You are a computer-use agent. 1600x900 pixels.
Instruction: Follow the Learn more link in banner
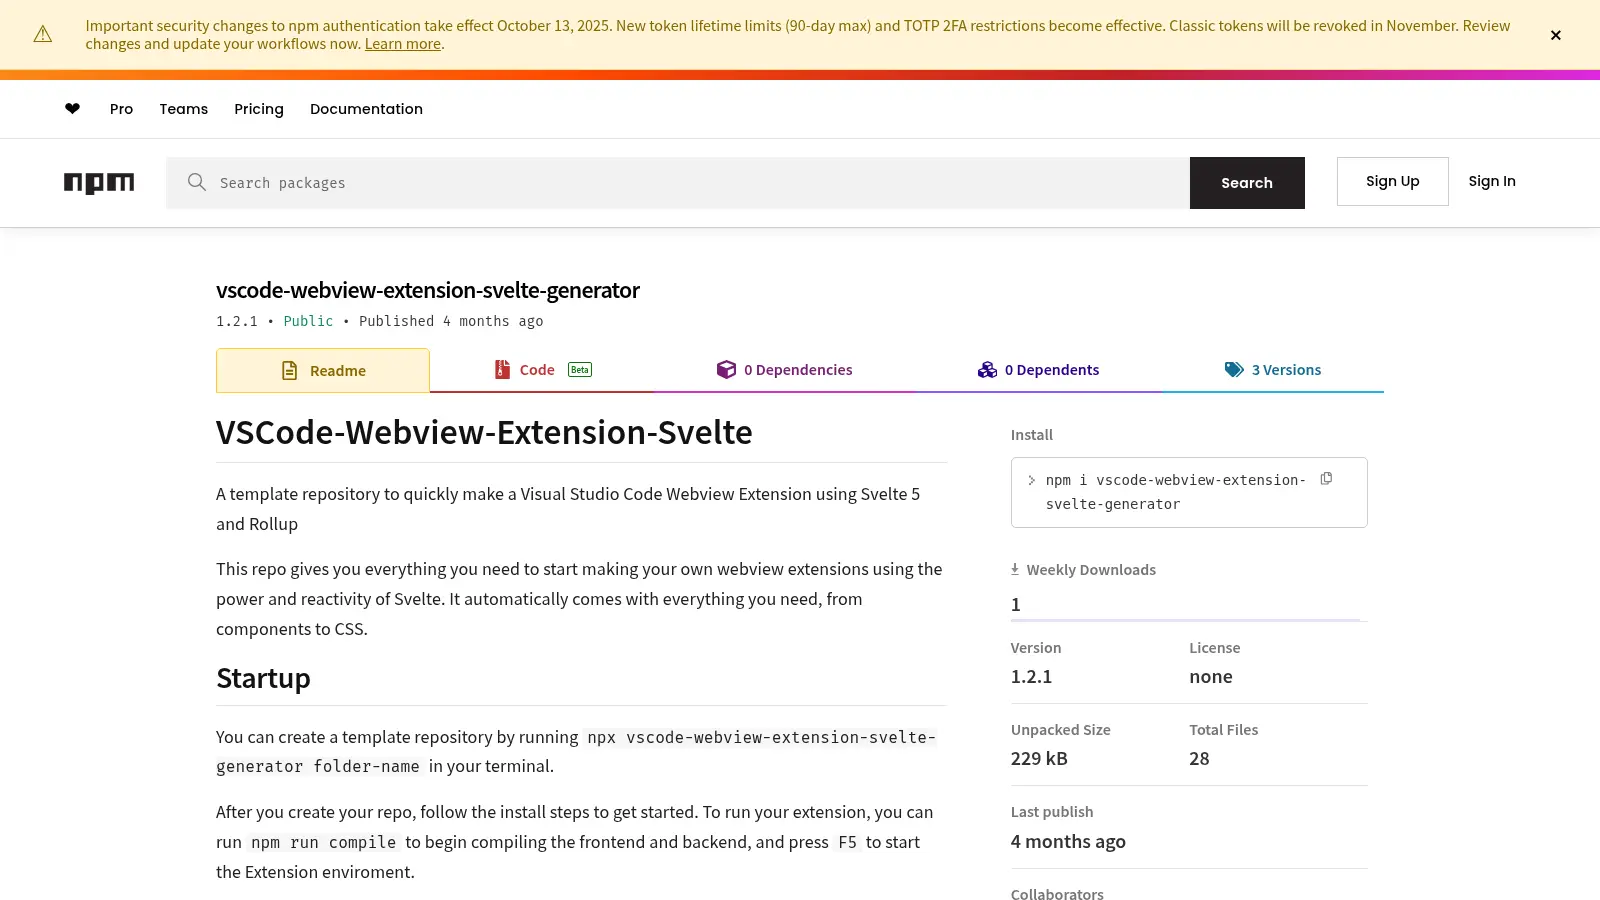click(403, 44)
